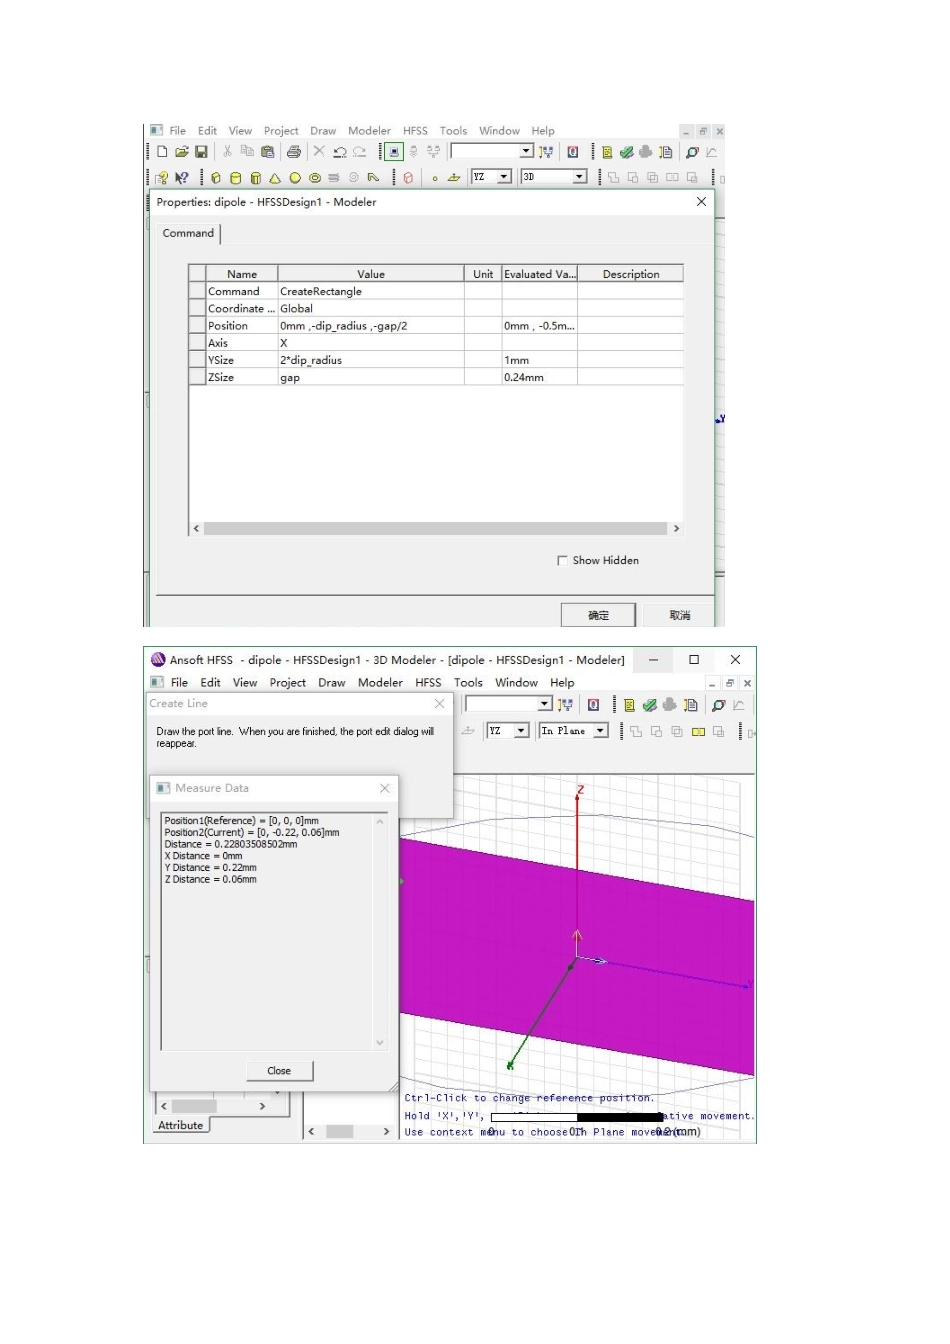Click right scroll arrow of Properties table scrollbar

click(x=676, y=529)
